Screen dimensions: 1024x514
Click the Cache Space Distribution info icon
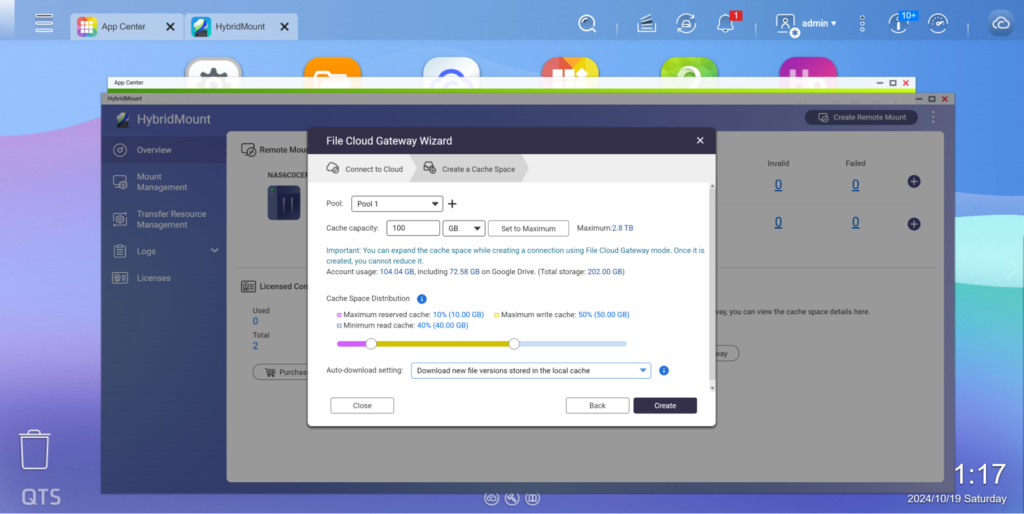[421, 299]
